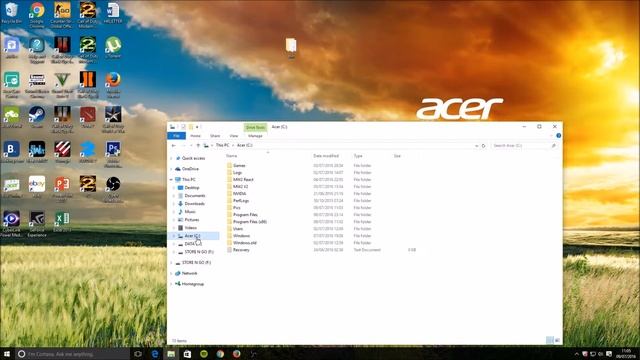
Task: Open the Home ribbon tab
Action: (196, 136)
